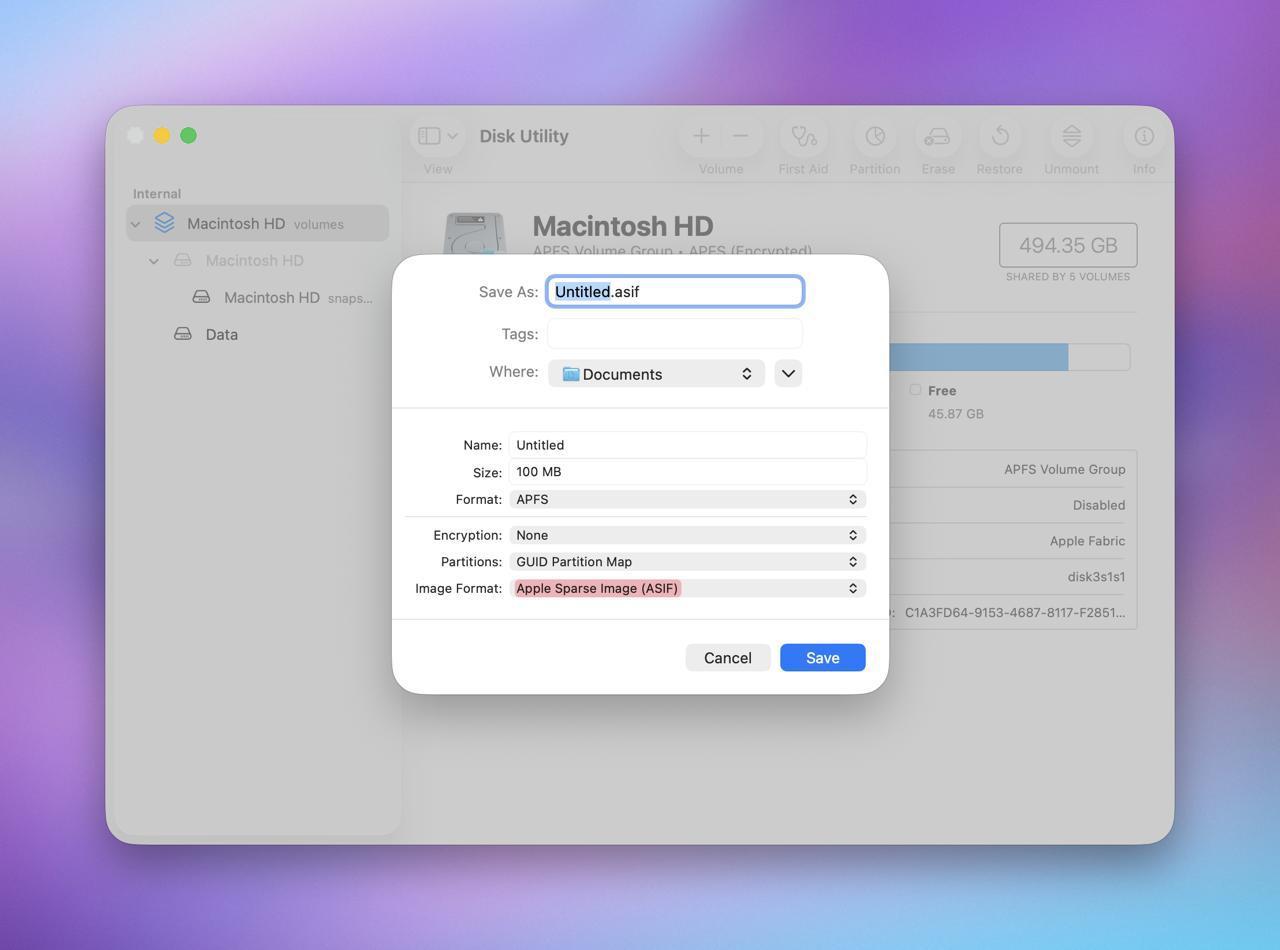The height and width of the screenshot is (950, 1280).
Task: Click the Apple Fabric connection value
Action: 1087,541
